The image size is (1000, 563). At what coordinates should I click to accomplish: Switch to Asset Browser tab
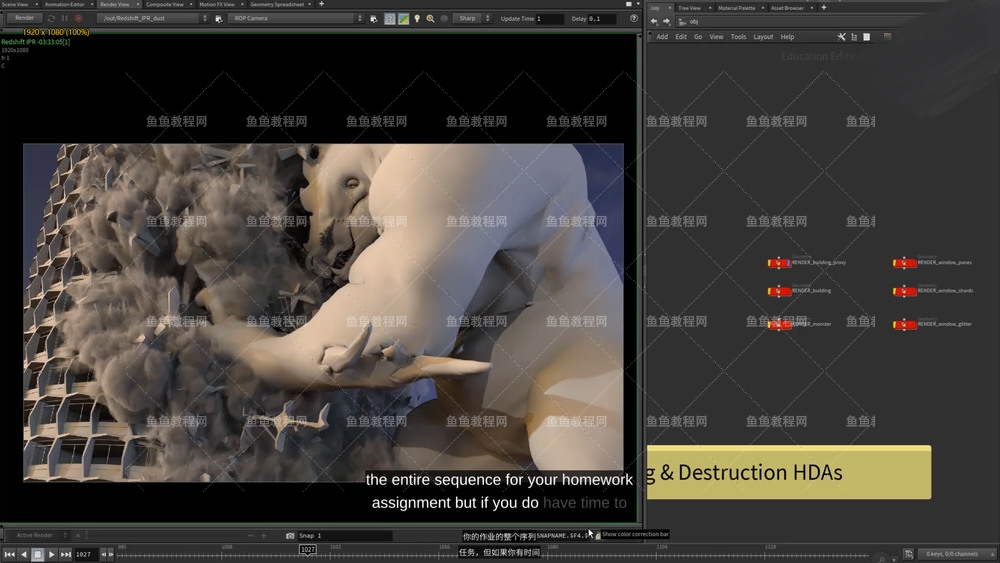click(x=788, y=8)
